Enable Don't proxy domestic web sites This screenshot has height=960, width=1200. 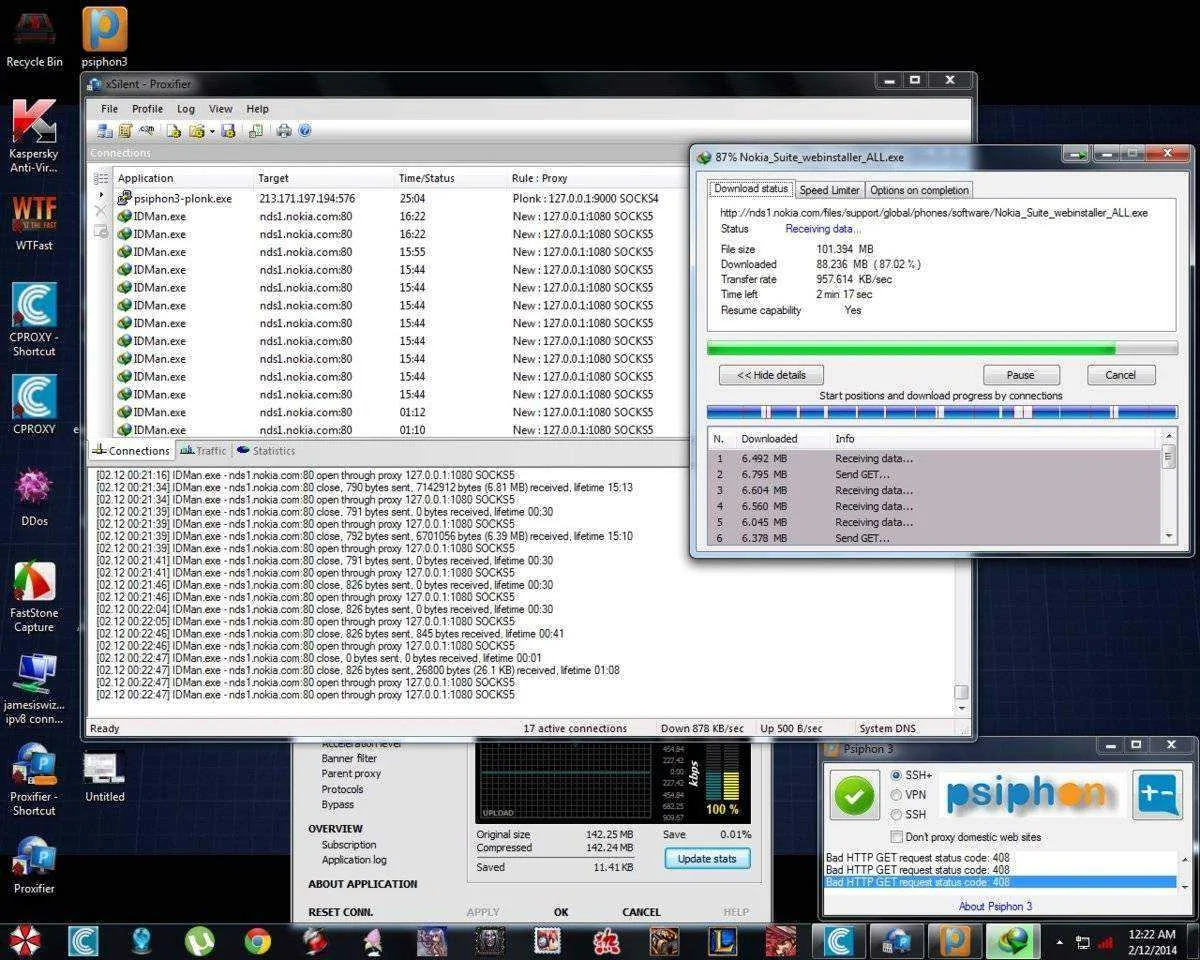tap(897, 837)
